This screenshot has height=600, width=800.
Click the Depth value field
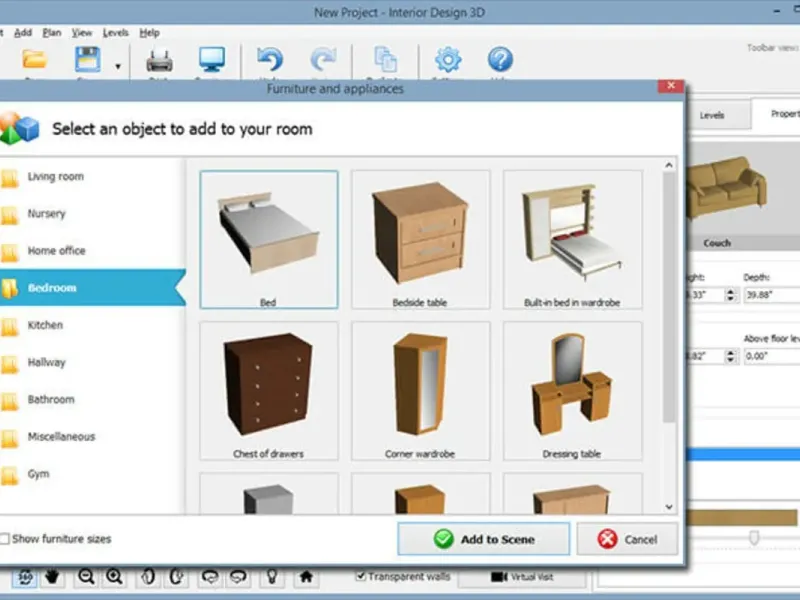(x=771, y=295)
